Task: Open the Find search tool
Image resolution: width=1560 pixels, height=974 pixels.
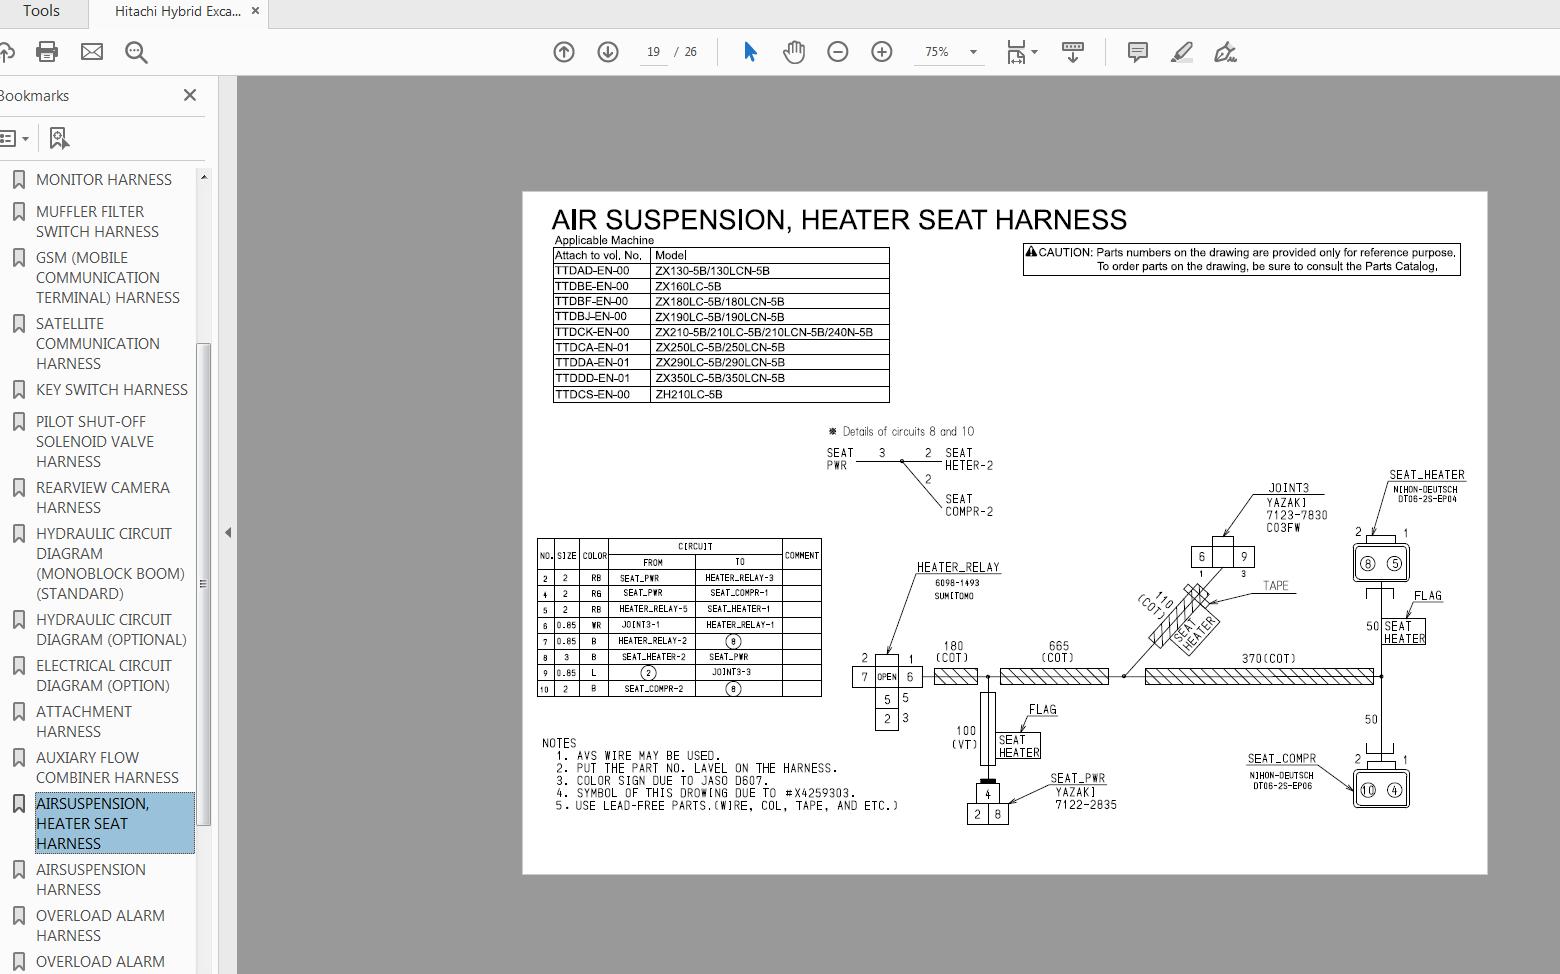Action: point(136,51)
